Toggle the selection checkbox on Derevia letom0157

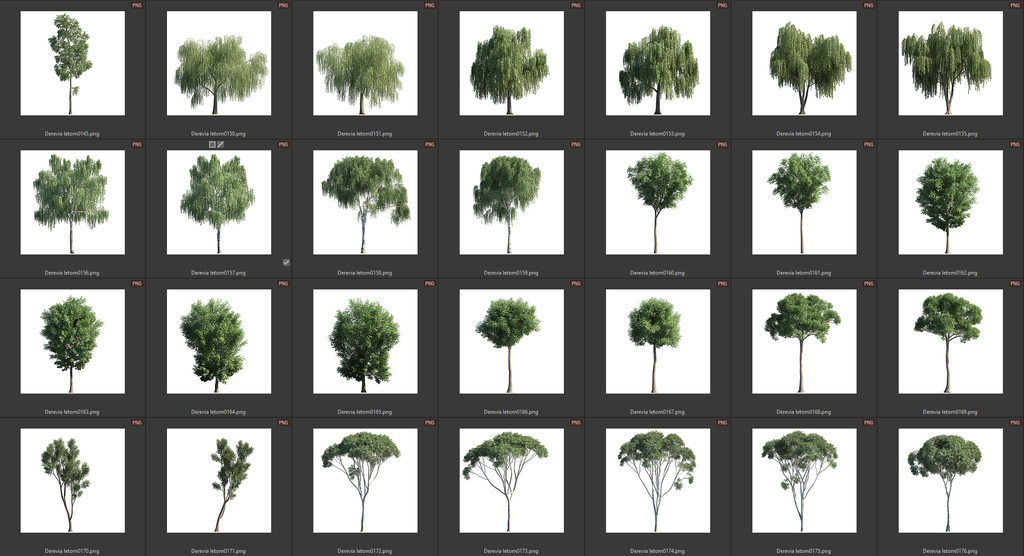(286, 262)
